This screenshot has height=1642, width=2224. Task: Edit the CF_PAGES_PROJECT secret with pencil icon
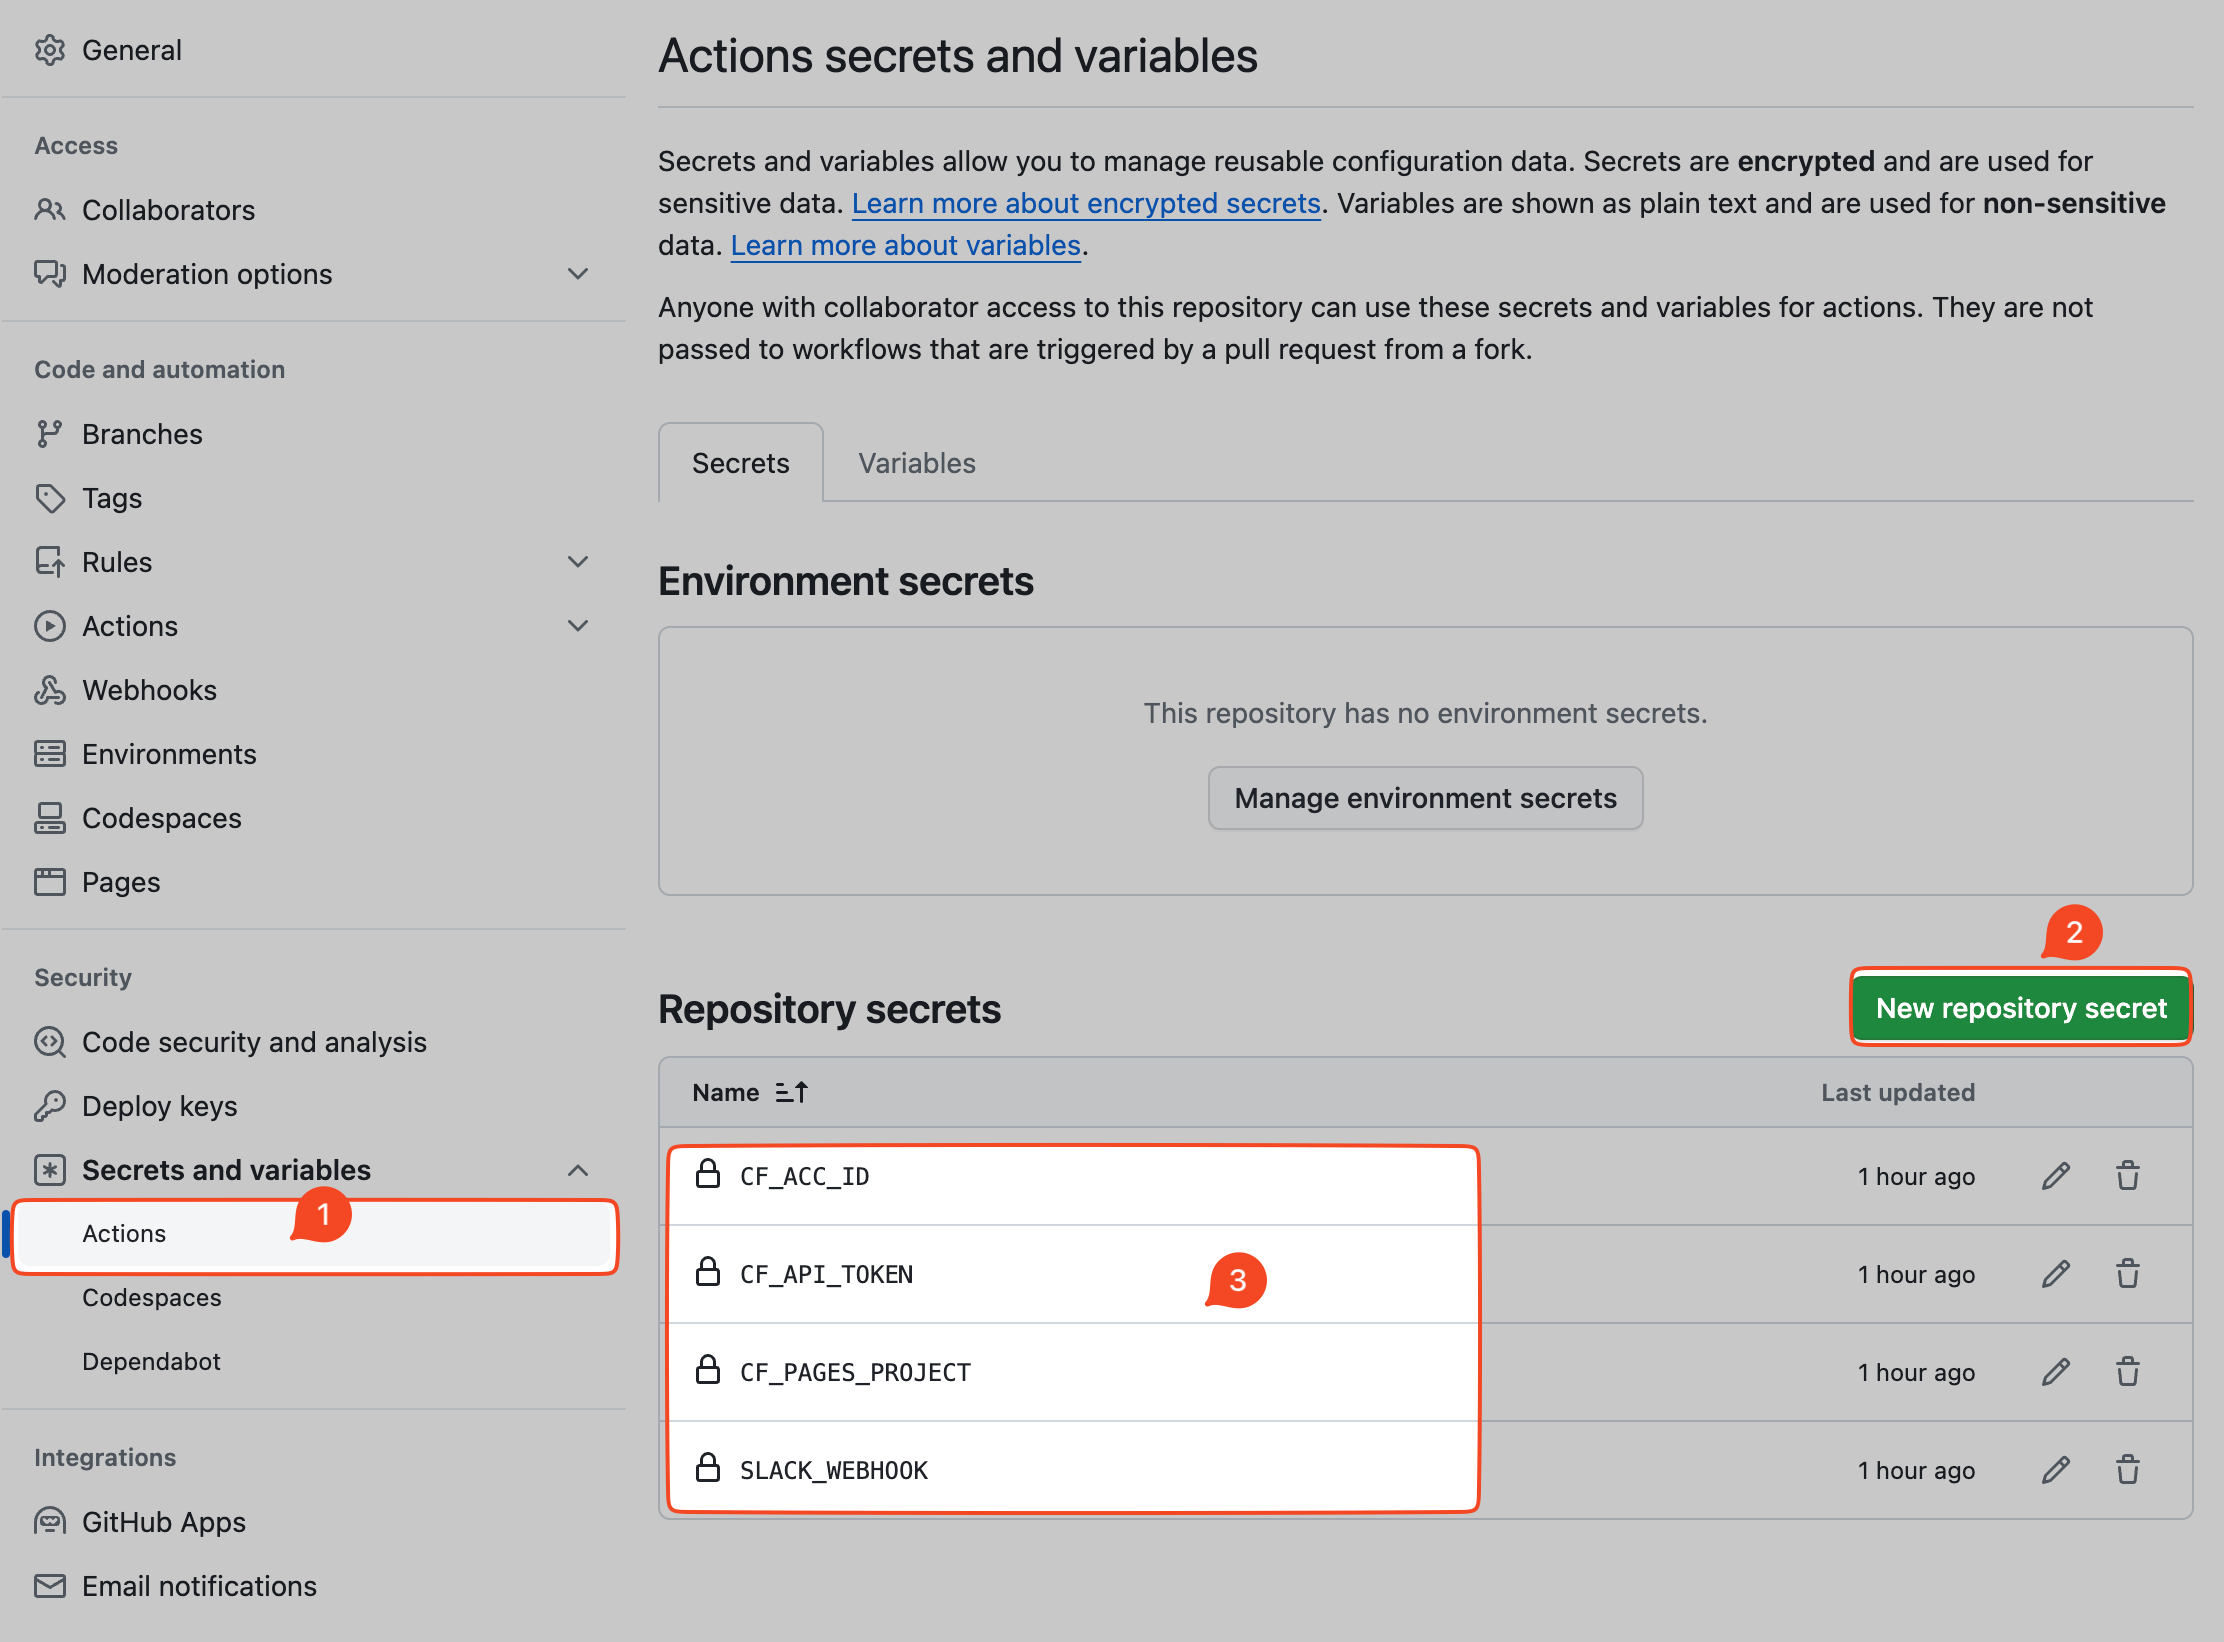[2055, 1372]
